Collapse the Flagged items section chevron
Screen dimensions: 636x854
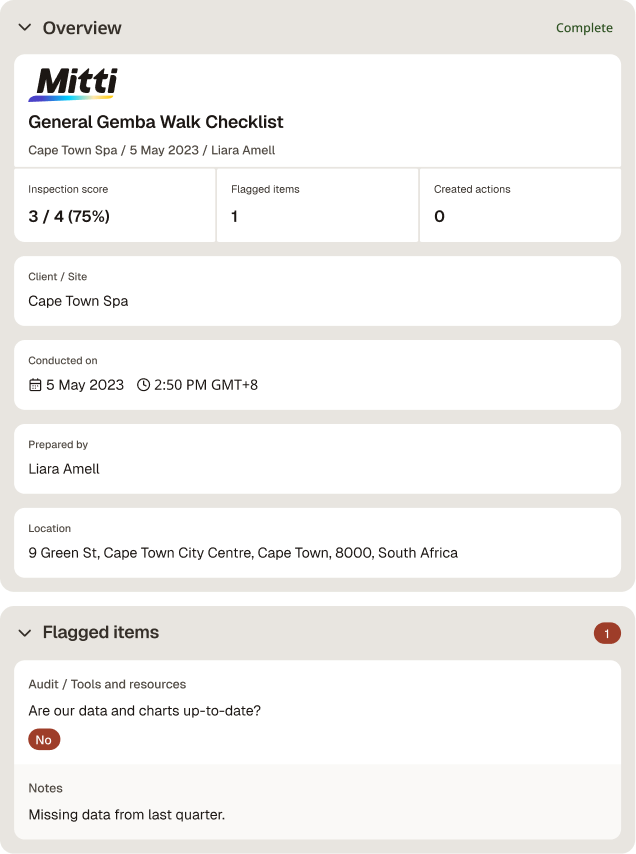[x=25, y=632]
